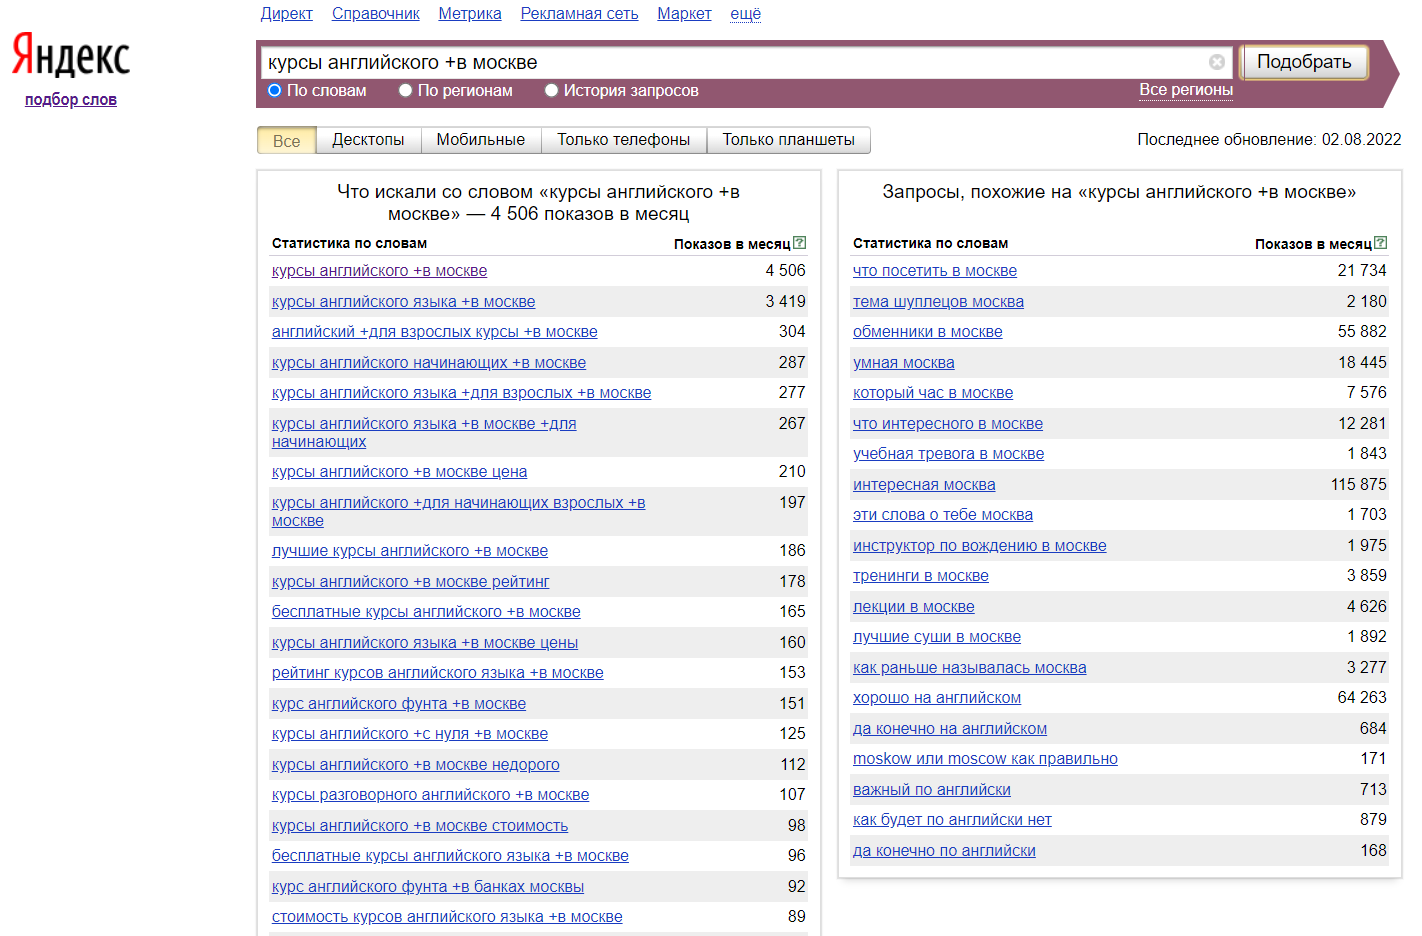
Task: Select the 'По регионам' radio option
Action: (406, 91)
